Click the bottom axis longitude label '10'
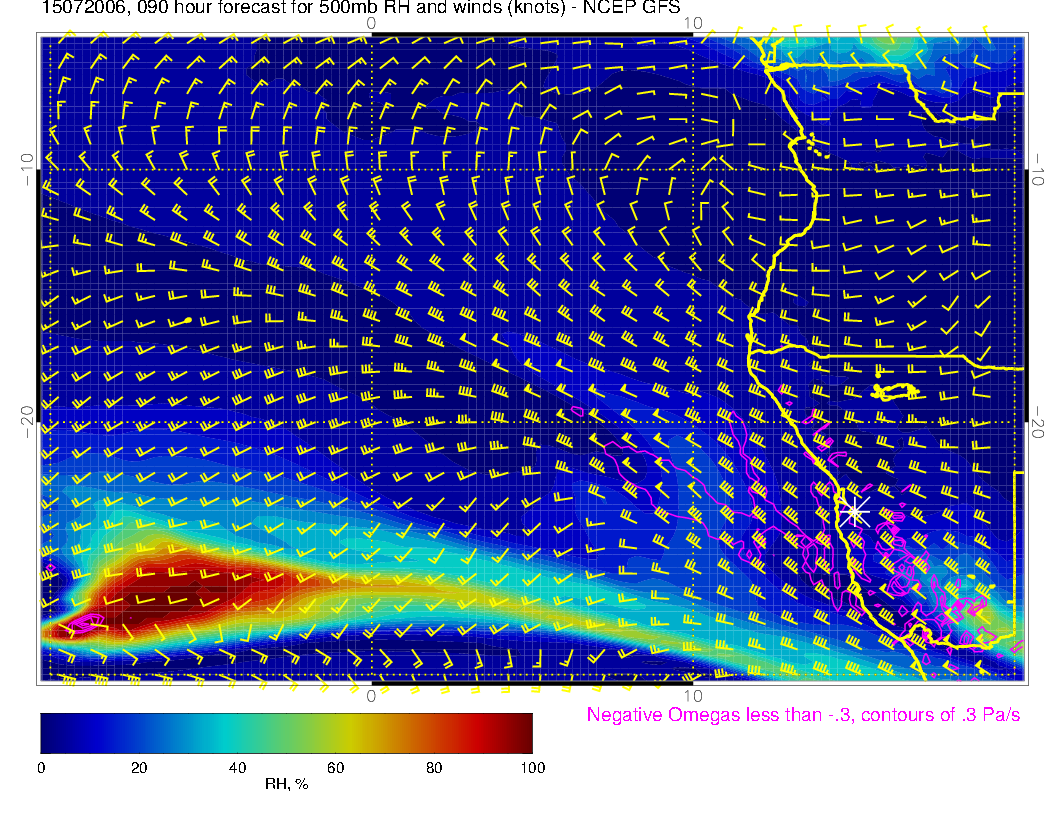 [x=693, y=696]
